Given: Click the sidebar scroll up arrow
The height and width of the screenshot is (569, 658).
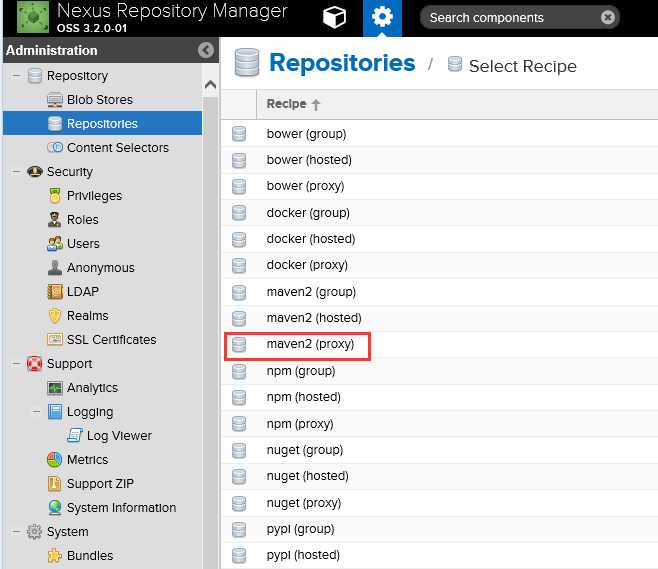Looking at the screenshot, I should click(x=210, y=85).
